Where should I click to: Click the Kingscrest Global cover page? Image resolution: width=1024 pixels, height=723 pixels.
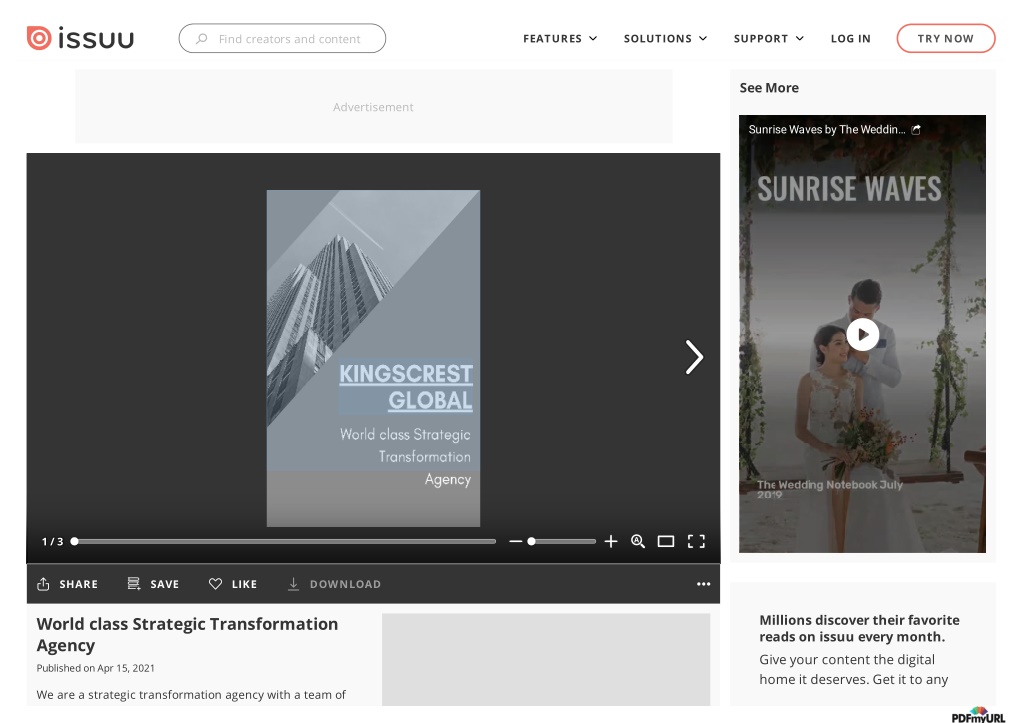[x=373, y=358]
